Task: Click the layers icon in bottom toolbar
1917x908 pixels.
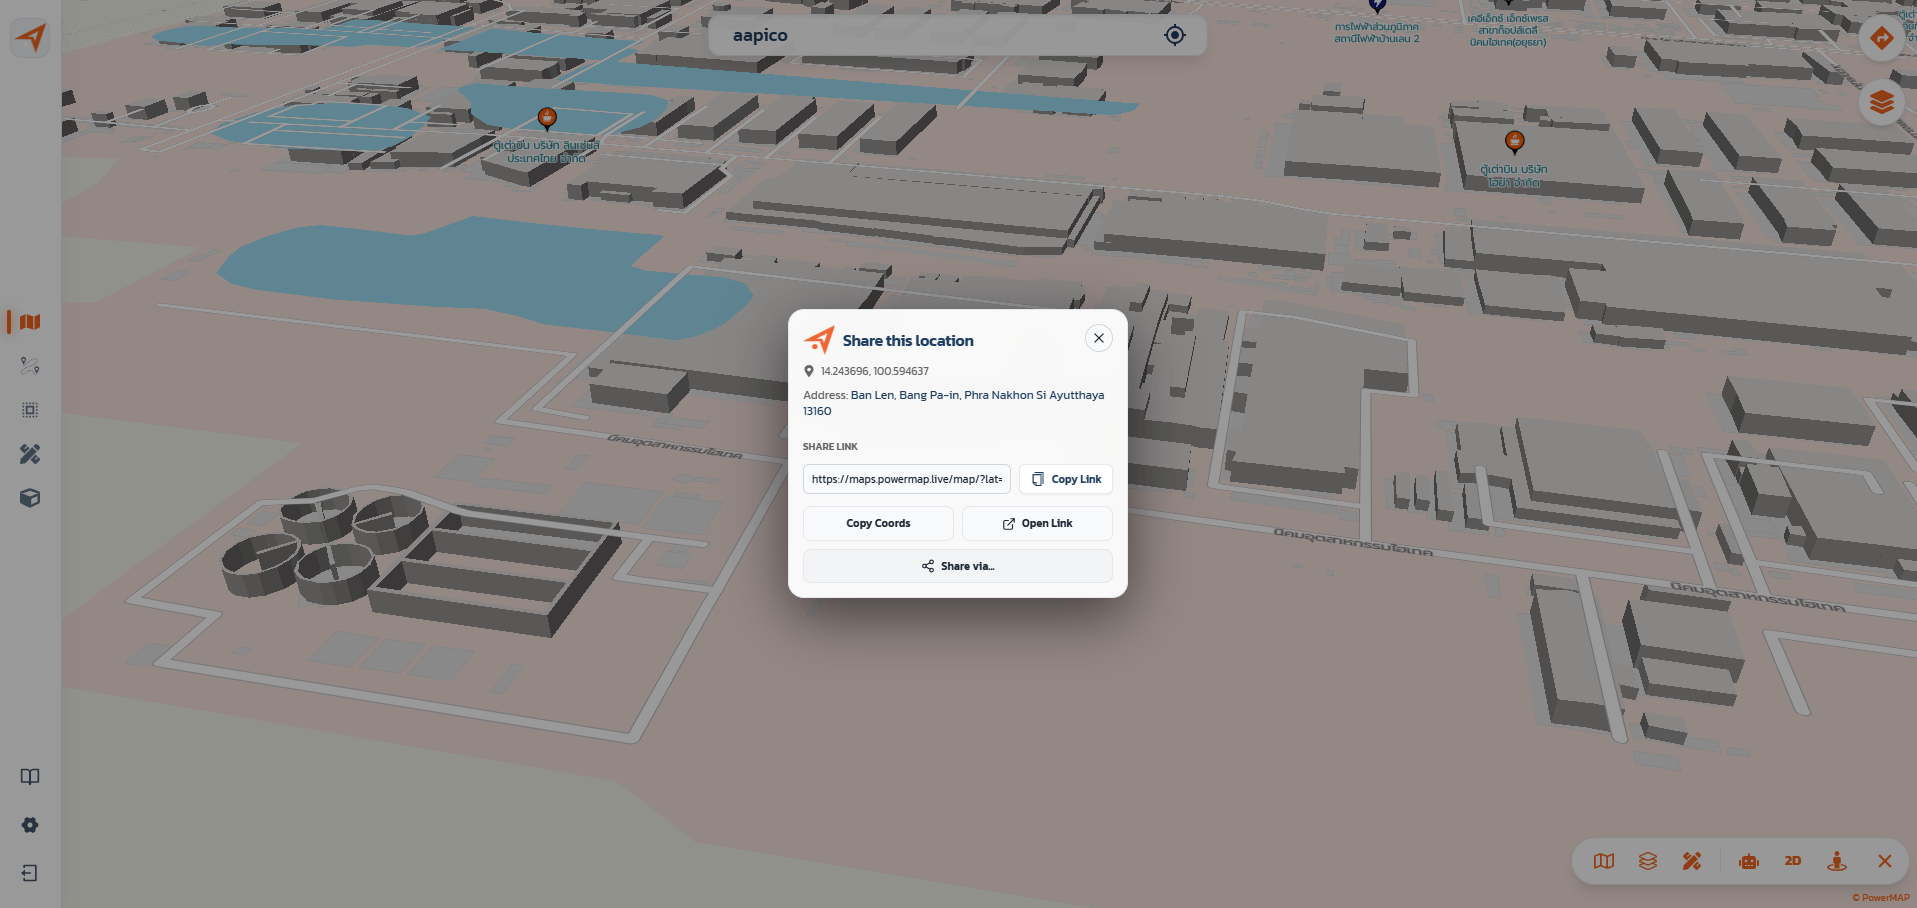Action: [x=1648, y=861]
